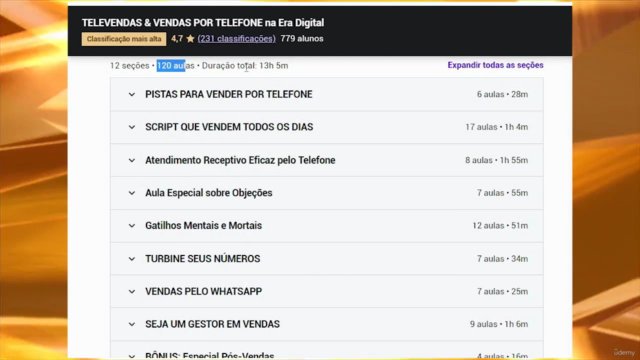Screen dimensions: 640x360
Task: Select SCRIPT QUE VENDEM TODOS OS DIAS title
Action: [229, 127]
